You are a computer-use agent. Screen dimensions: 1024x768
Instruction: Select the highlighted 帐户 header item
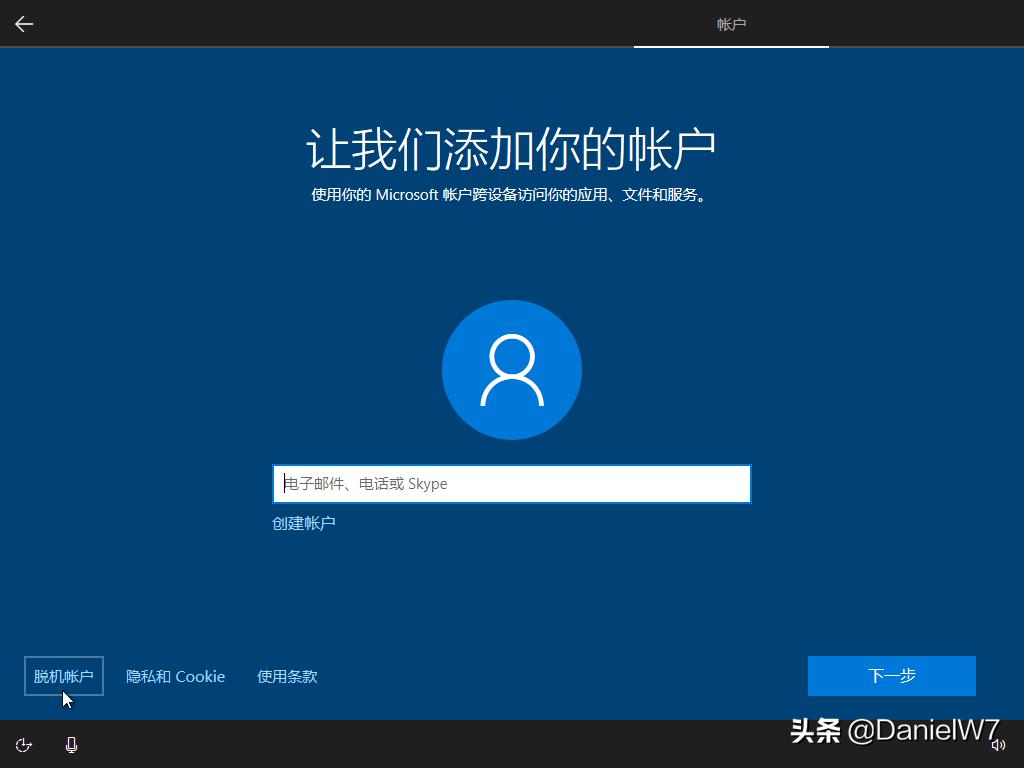click(731, 24)
